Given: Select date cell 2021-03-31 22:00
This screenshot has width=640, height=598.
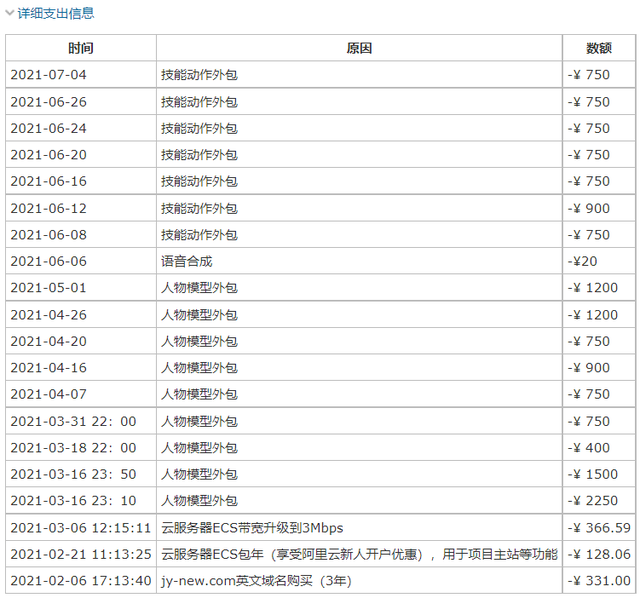Looking at the screenshot, I should pyautogui.click(x=81, y=421).
